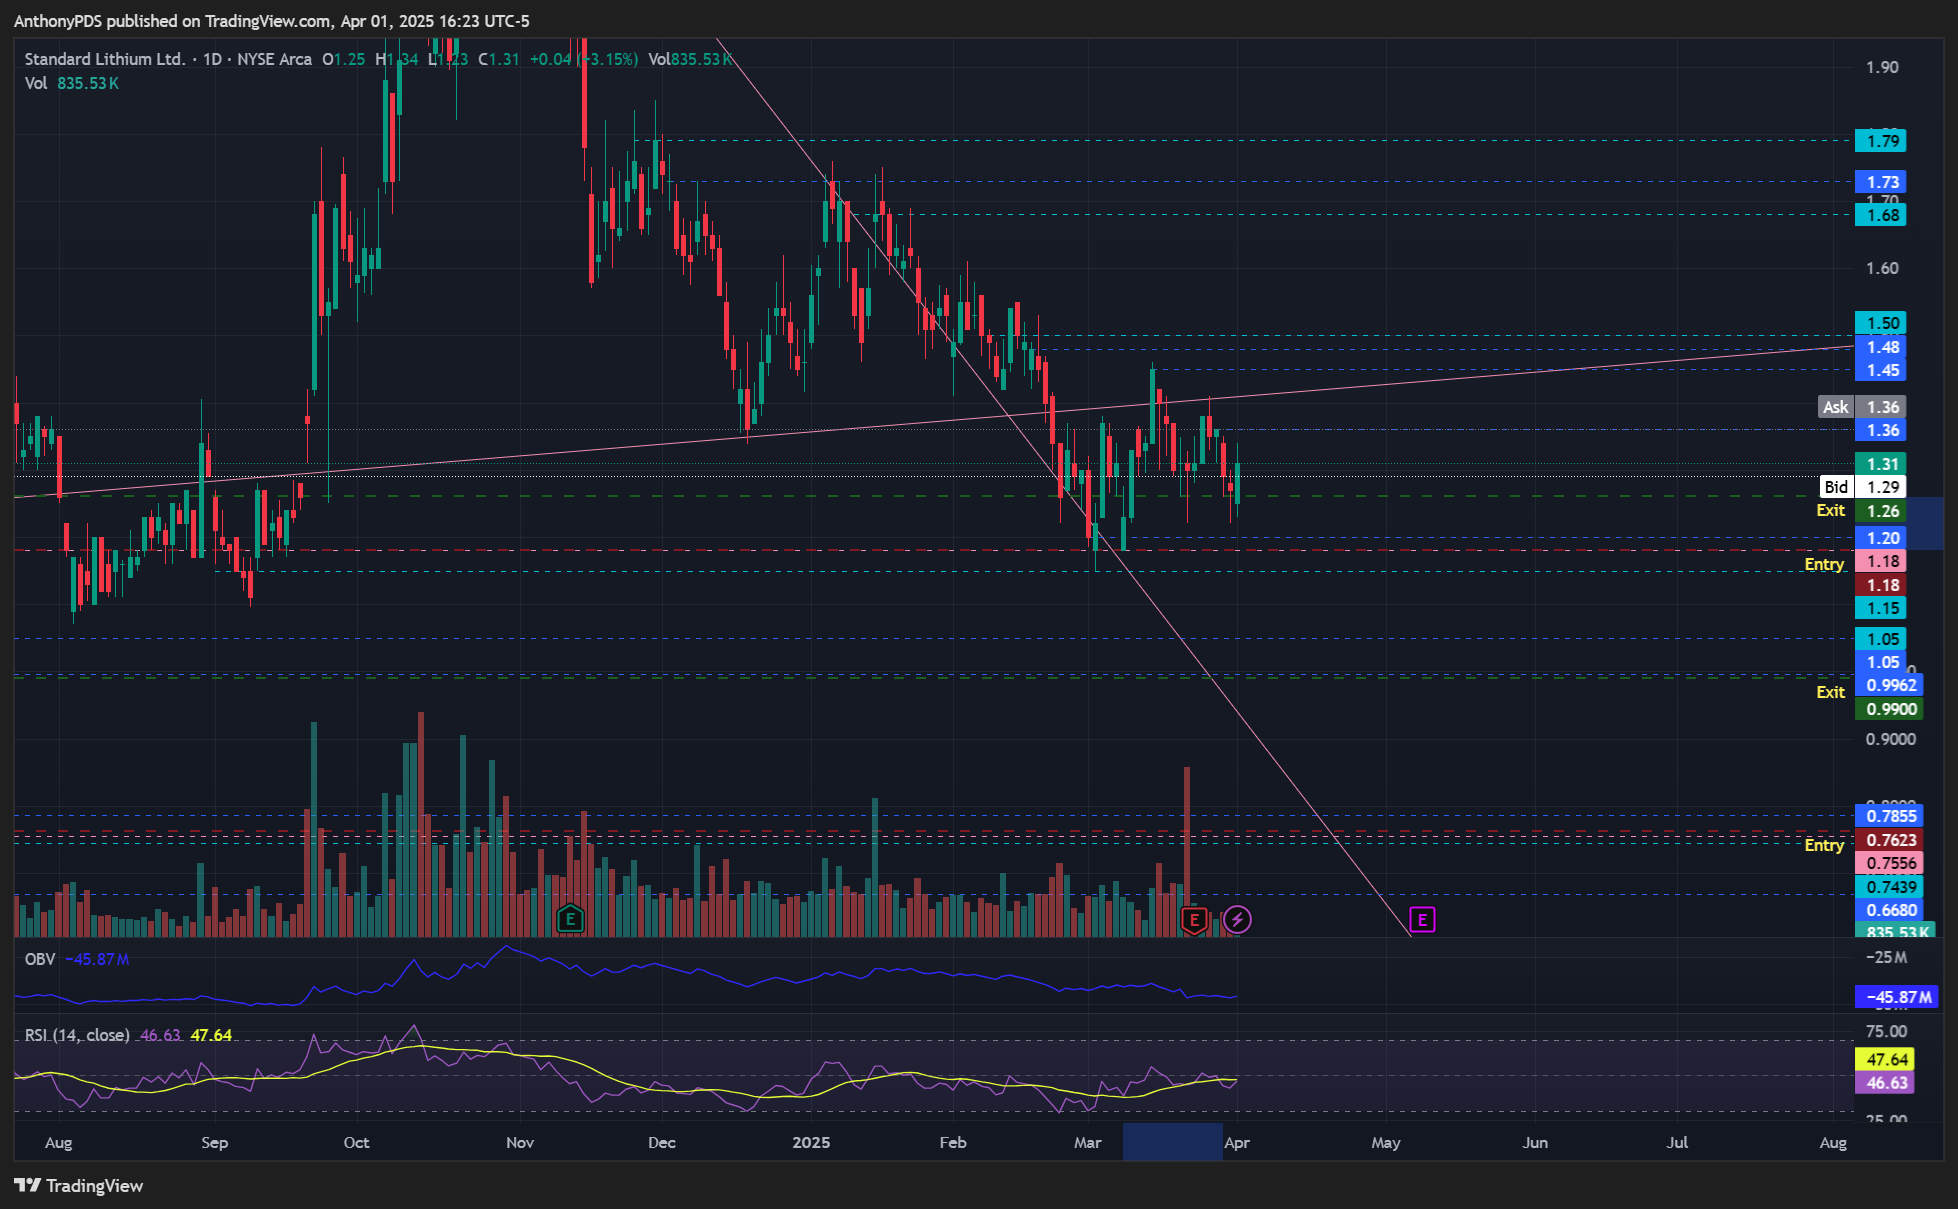This screenshot has height=1209, width=1958.
Task: Click the tallest red volume bar in March
Action: [1187, 851]
